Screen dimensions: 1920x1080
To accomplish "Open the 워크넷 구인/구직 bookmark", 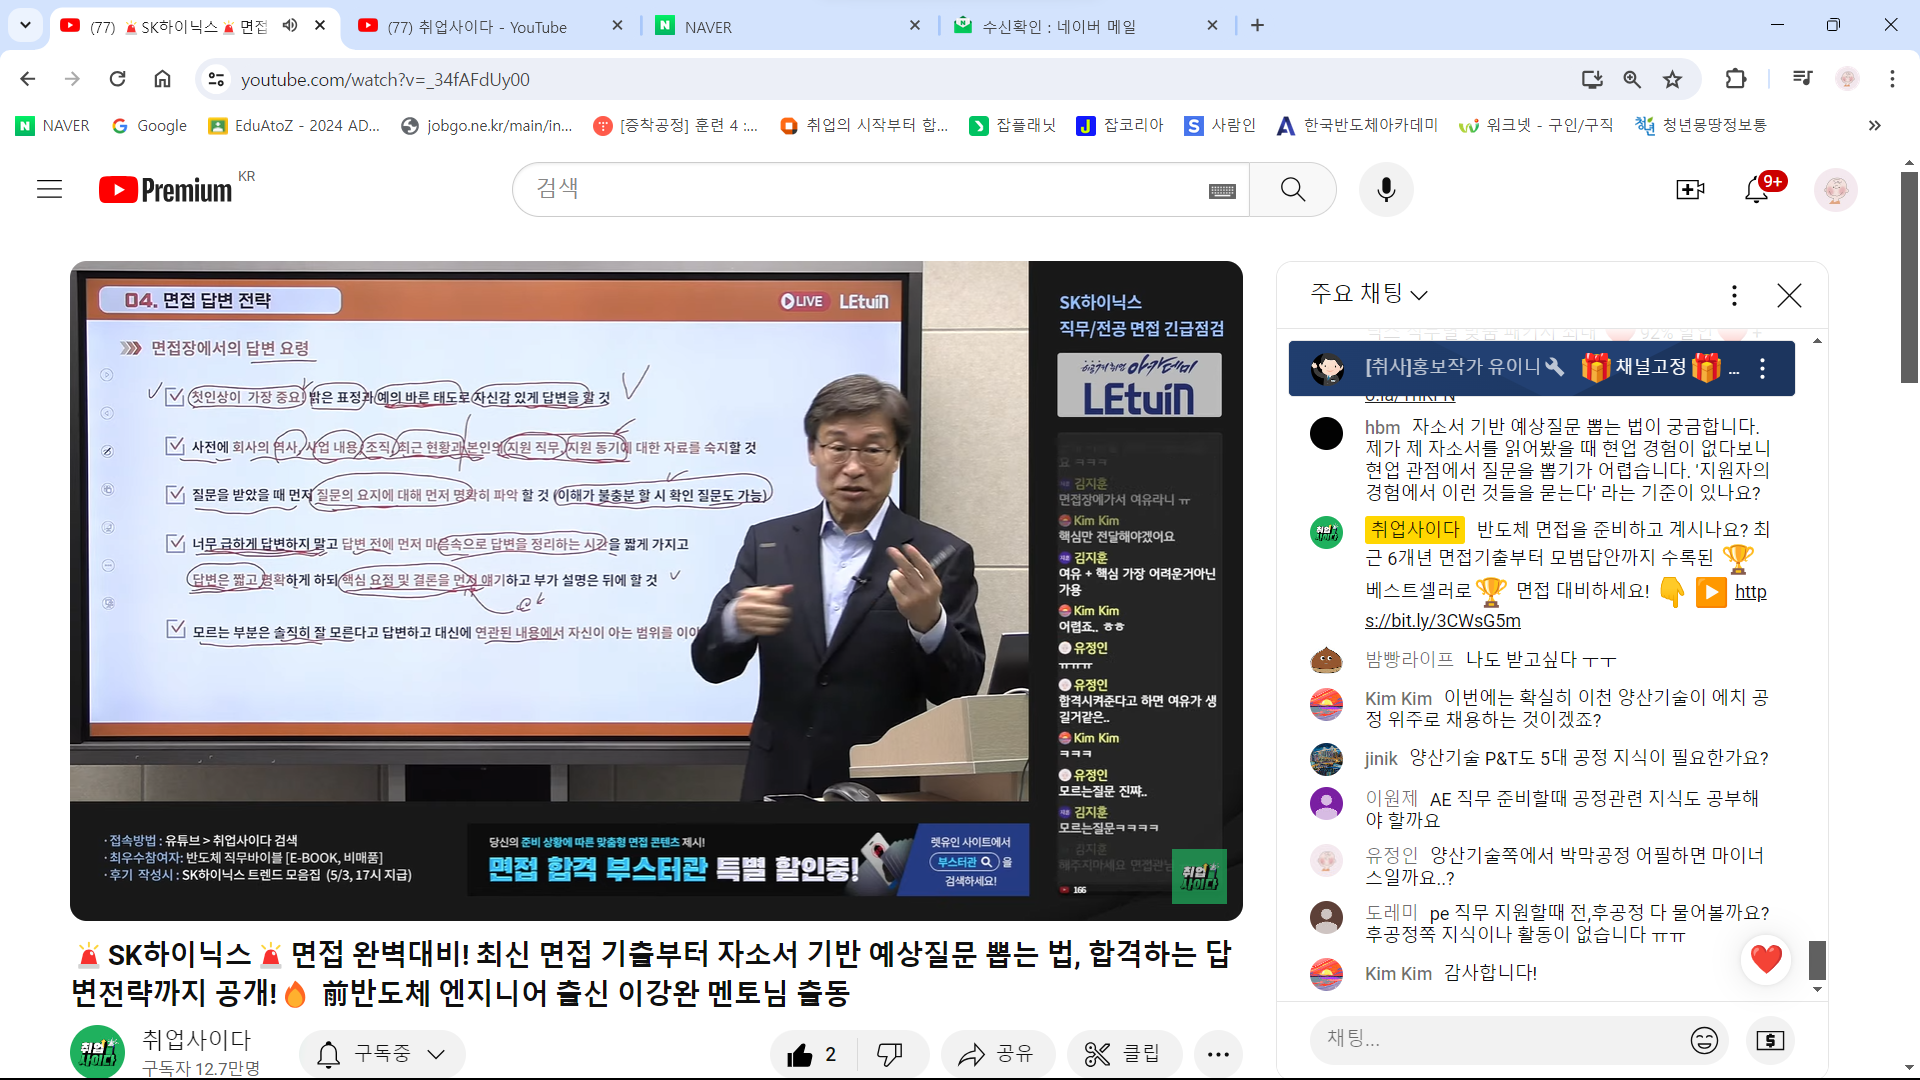I will click(1536, 125).
